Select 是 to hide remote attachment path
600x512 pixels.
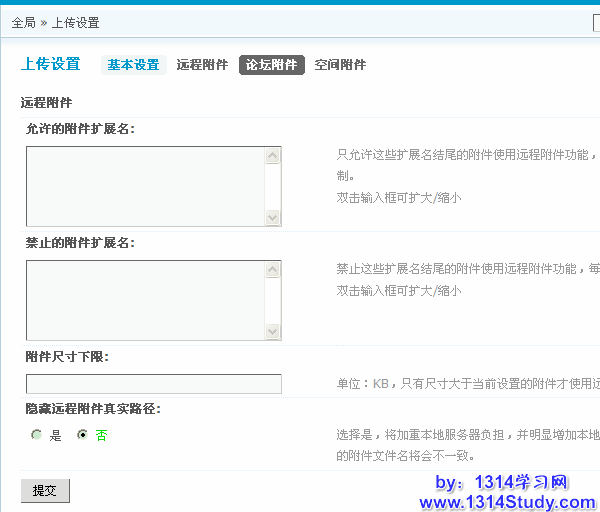point(37,435)
